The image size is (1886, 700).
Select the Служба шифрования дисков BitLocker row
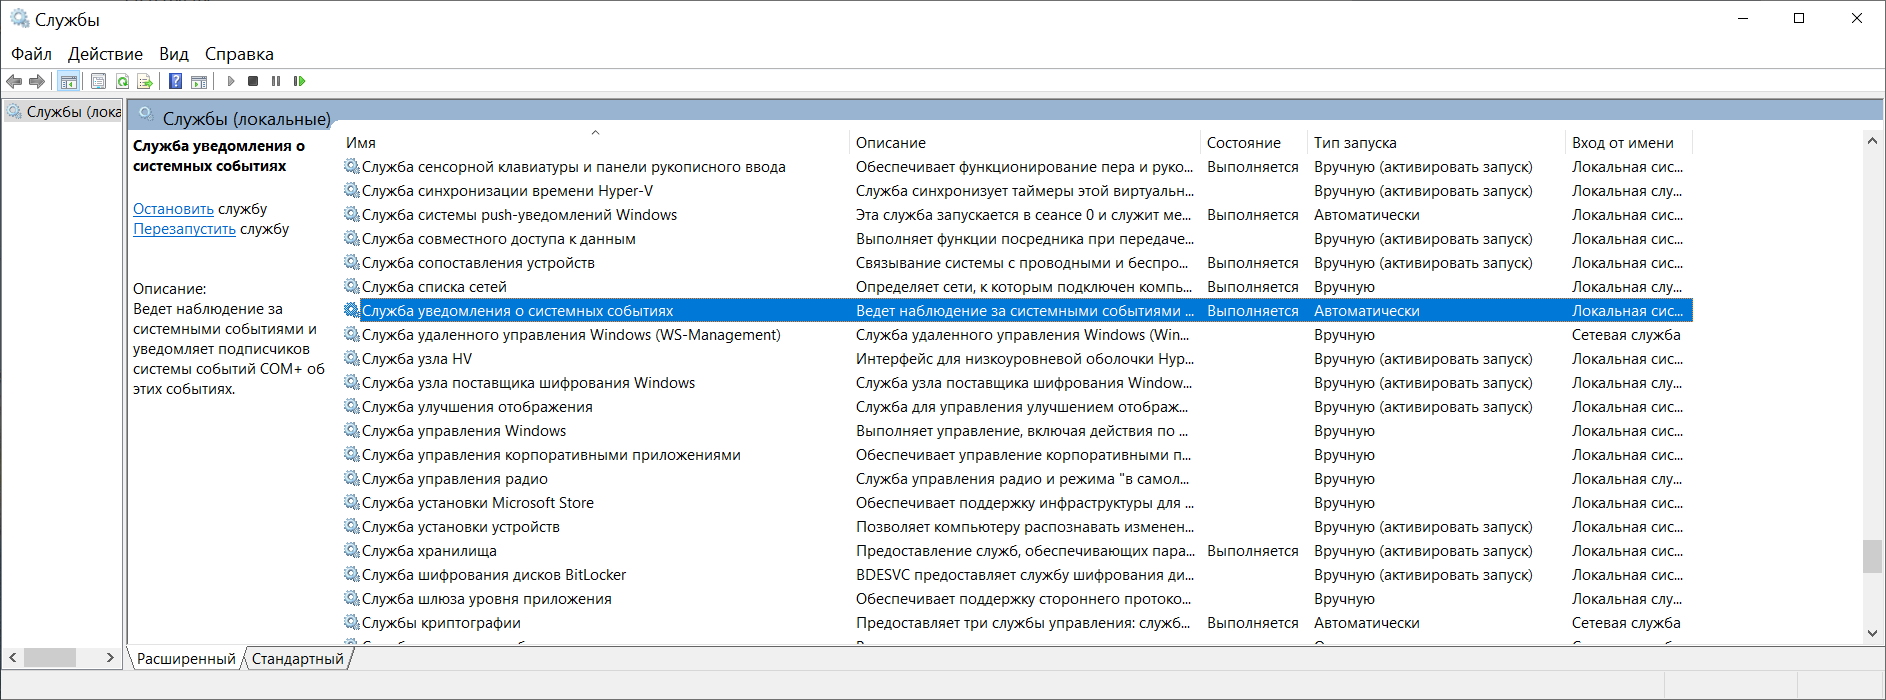point(494,575)
